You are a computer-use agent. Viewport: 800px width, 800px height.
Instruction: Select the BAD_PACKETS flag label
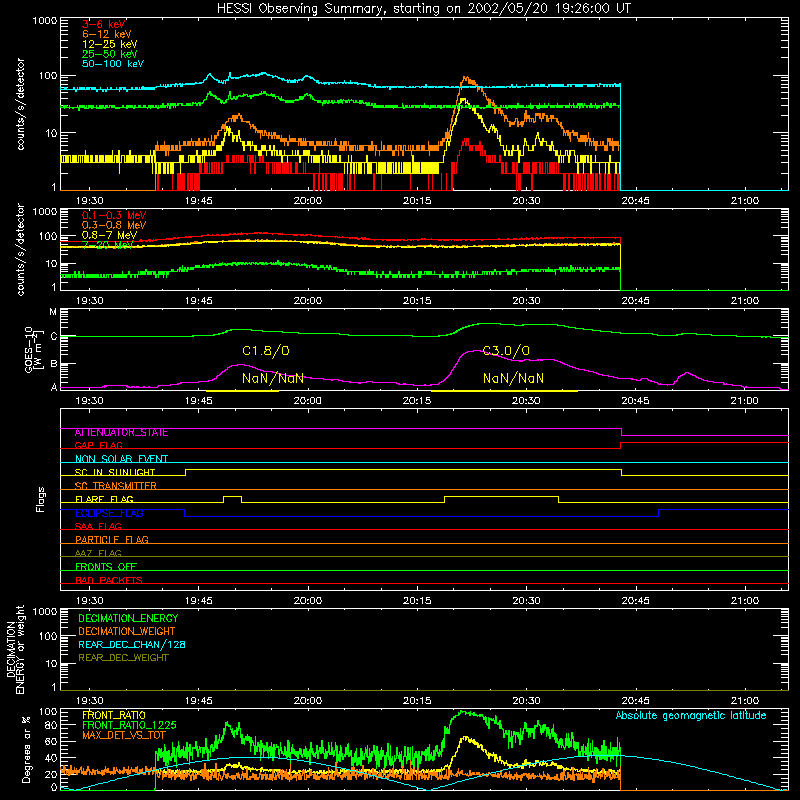[109, 580]
